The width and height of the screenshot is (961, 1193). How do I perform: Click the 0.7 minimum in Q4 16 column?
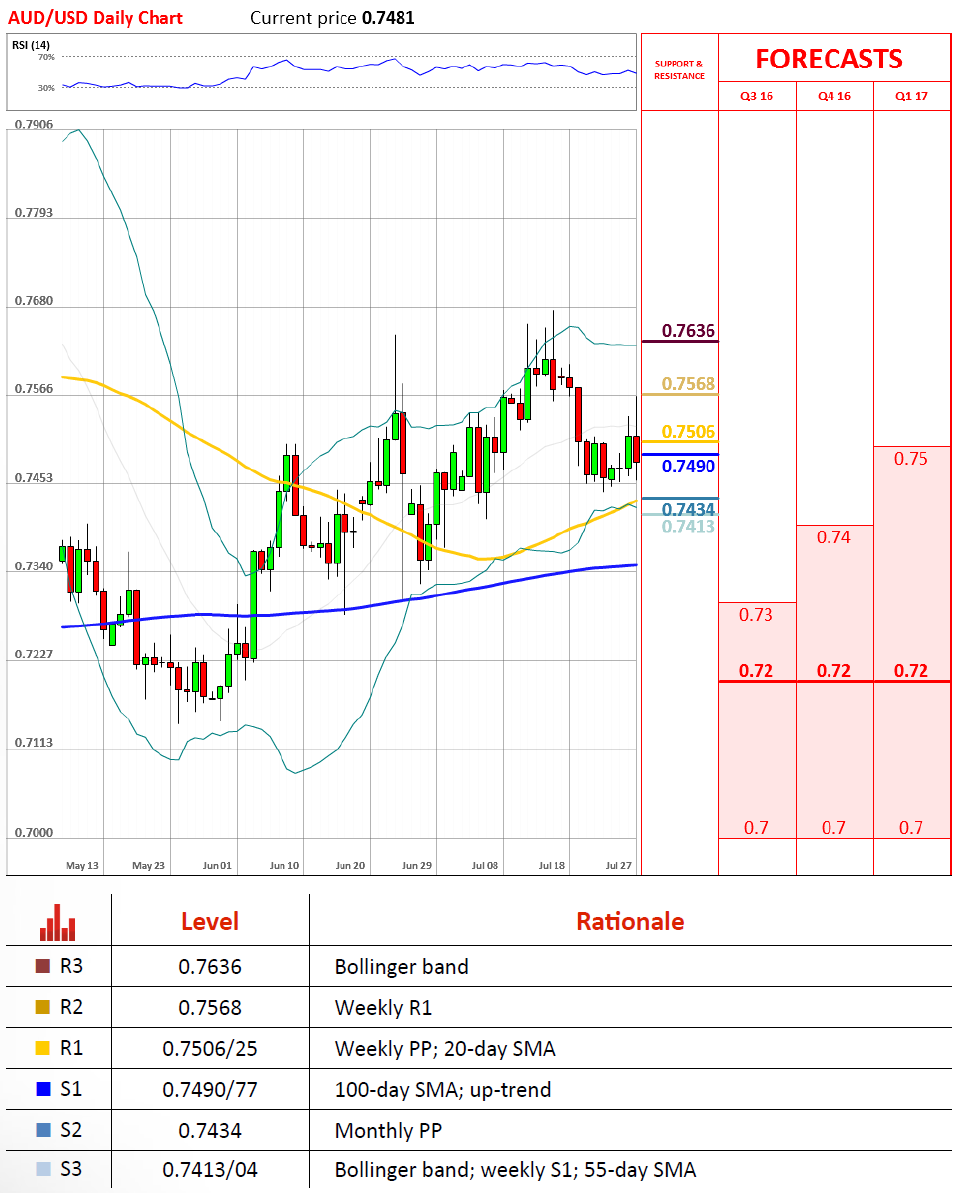(834, 828)
